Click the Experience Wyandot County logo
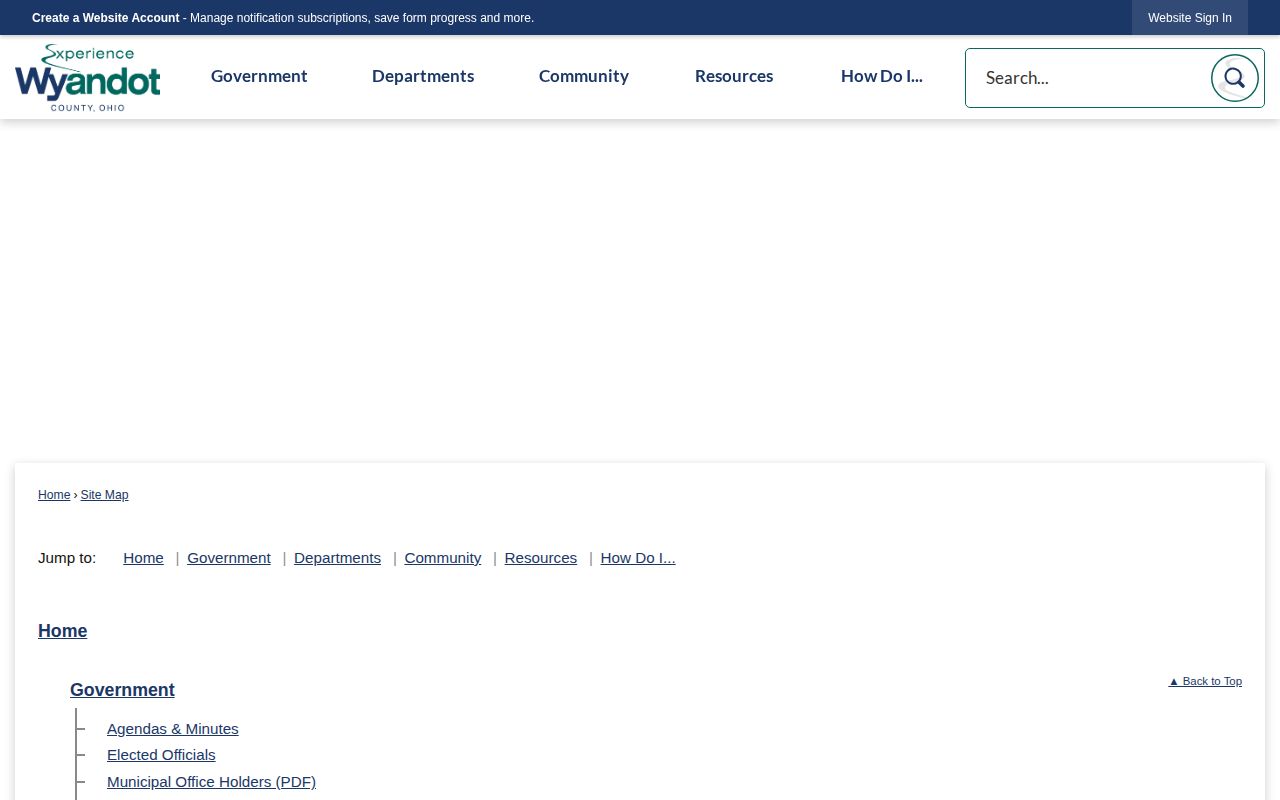1280x800 pixels. pyautogui.click(x=88, y=78)
